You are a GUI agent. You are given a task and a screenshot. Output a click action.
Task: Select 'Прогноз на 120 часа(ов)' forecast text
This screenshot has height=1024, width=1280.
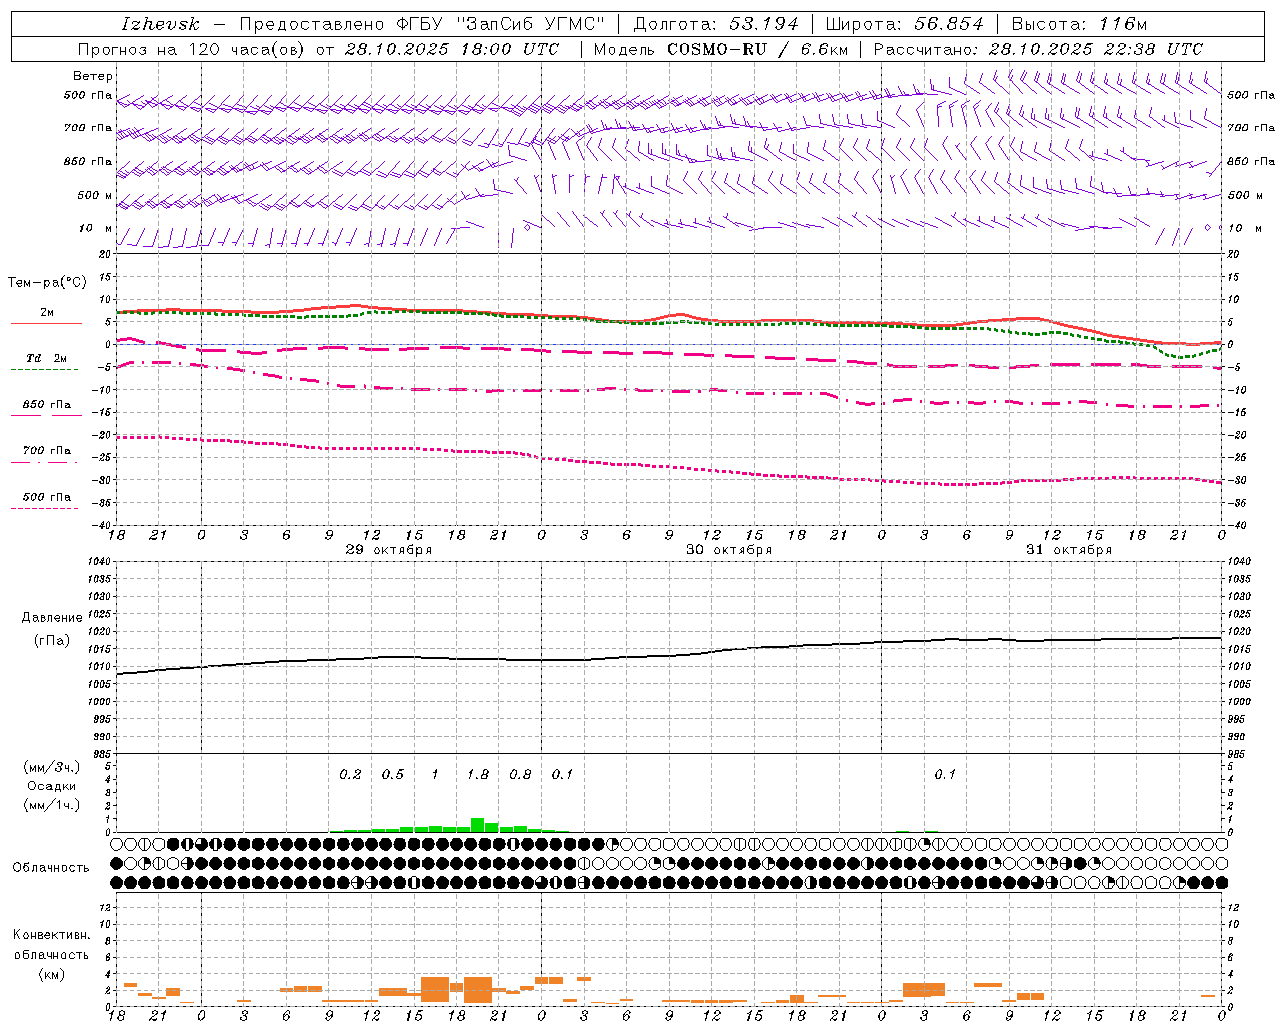click(x=192, y=49)
